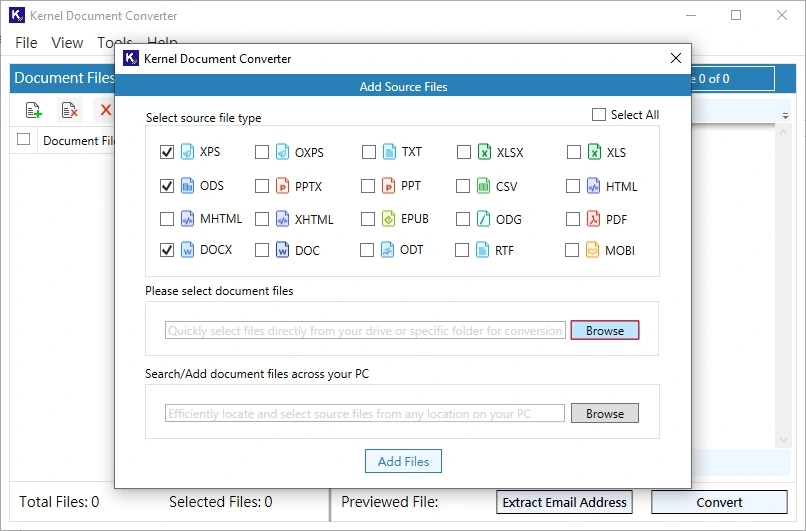Click the RTF label text
Screen dimensions: 806x531
click(x=504, y=250)
